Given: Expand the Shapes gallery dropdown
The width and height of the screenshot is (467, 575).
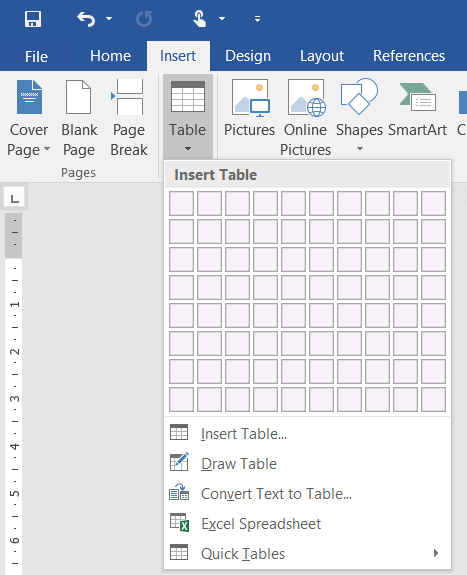Looking at the screenshot, I should point(360,149).
